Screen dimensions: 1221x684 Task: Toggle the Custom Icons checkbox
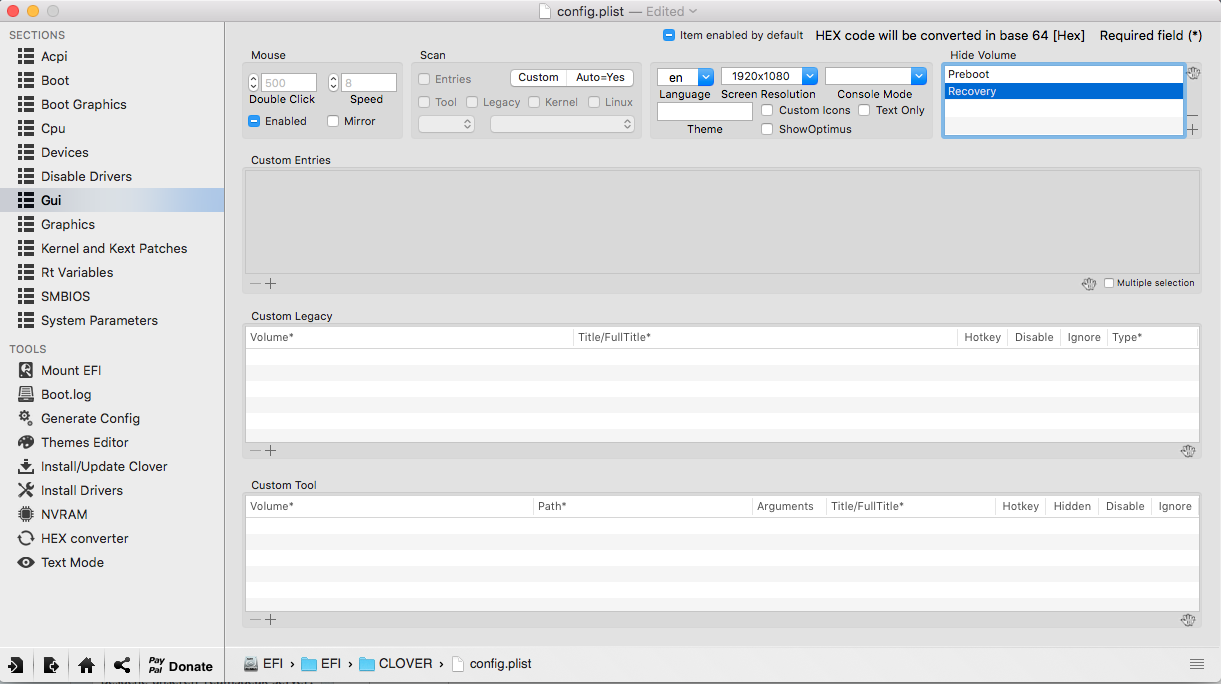(767, 110)
